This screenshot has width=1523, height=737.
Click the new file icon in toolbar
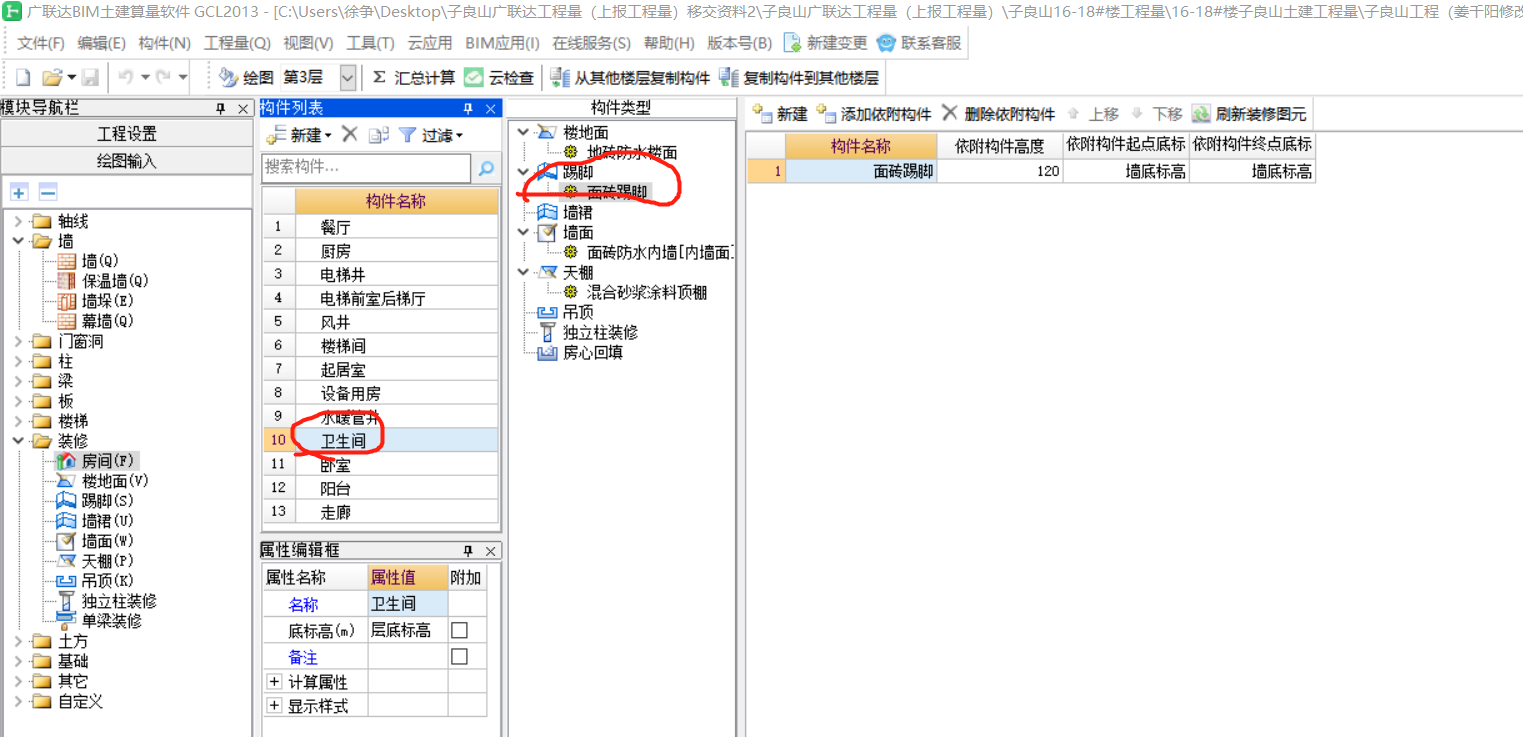point(23,77)
